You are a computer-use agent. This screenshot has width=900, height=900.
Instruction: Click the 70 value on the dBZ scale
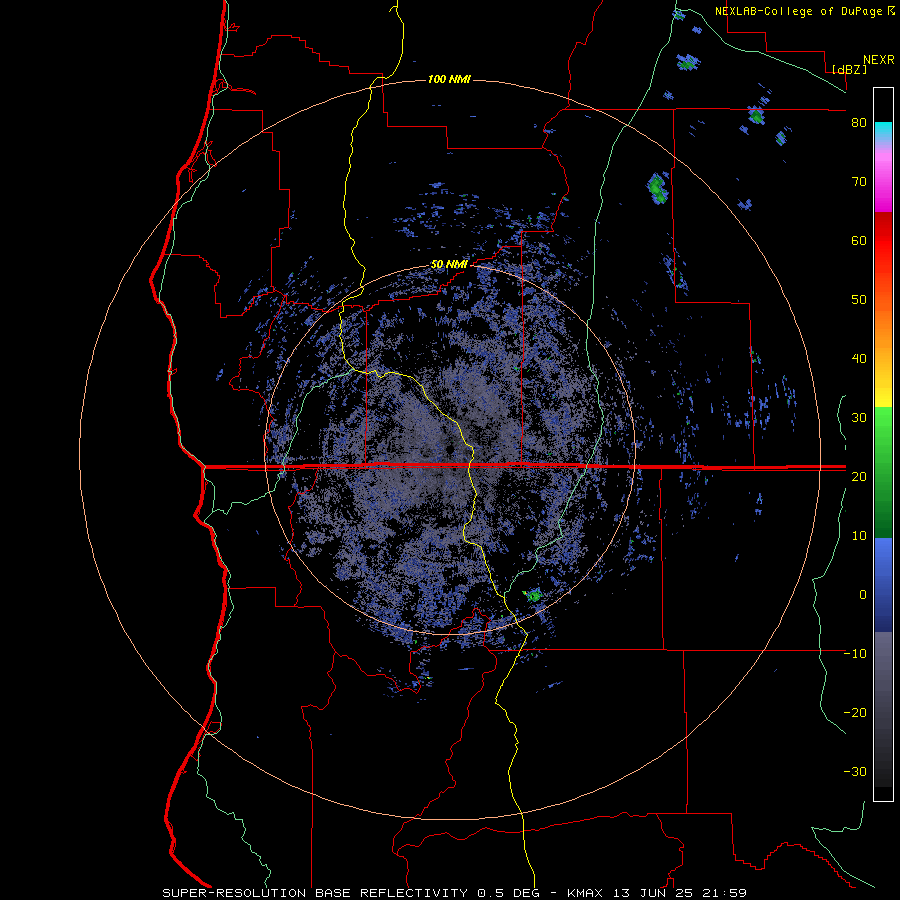(x=859, y=182)
